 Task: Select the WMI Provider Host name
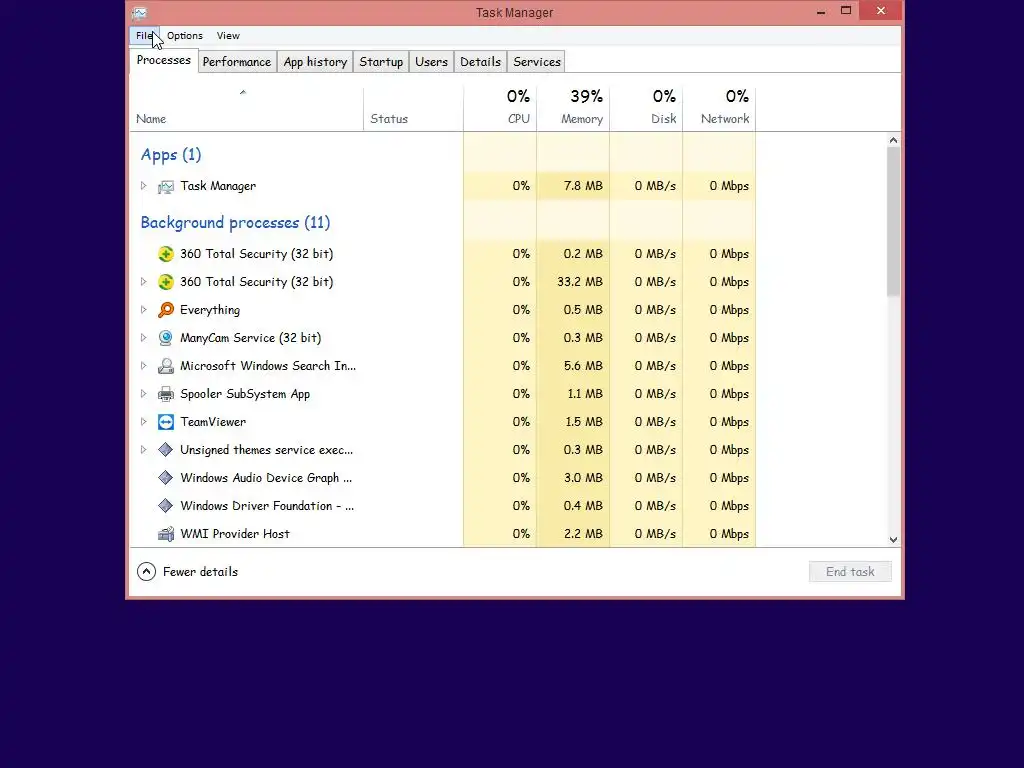click(235, 534)
